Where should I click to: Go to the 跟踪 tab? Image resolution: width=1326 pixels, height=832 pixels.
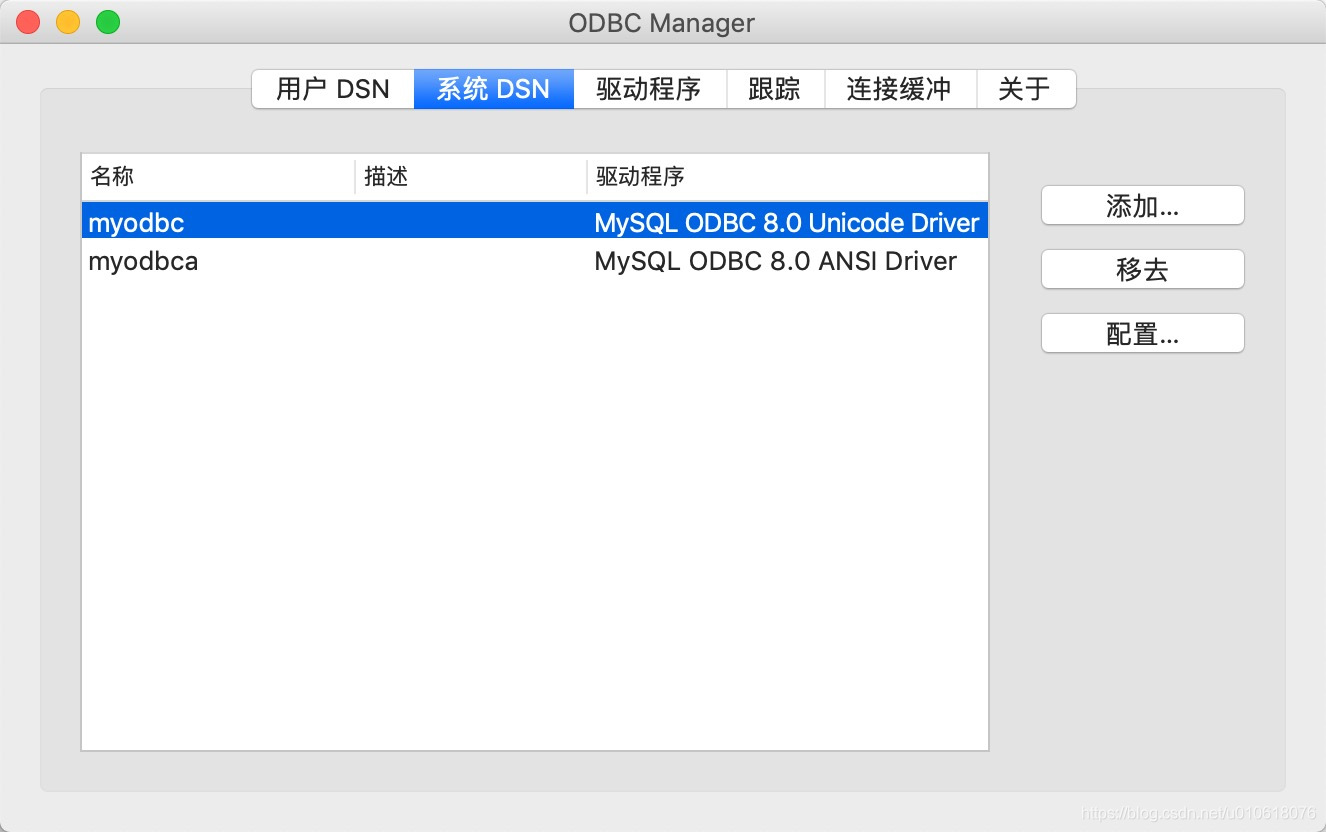point(775,89)
